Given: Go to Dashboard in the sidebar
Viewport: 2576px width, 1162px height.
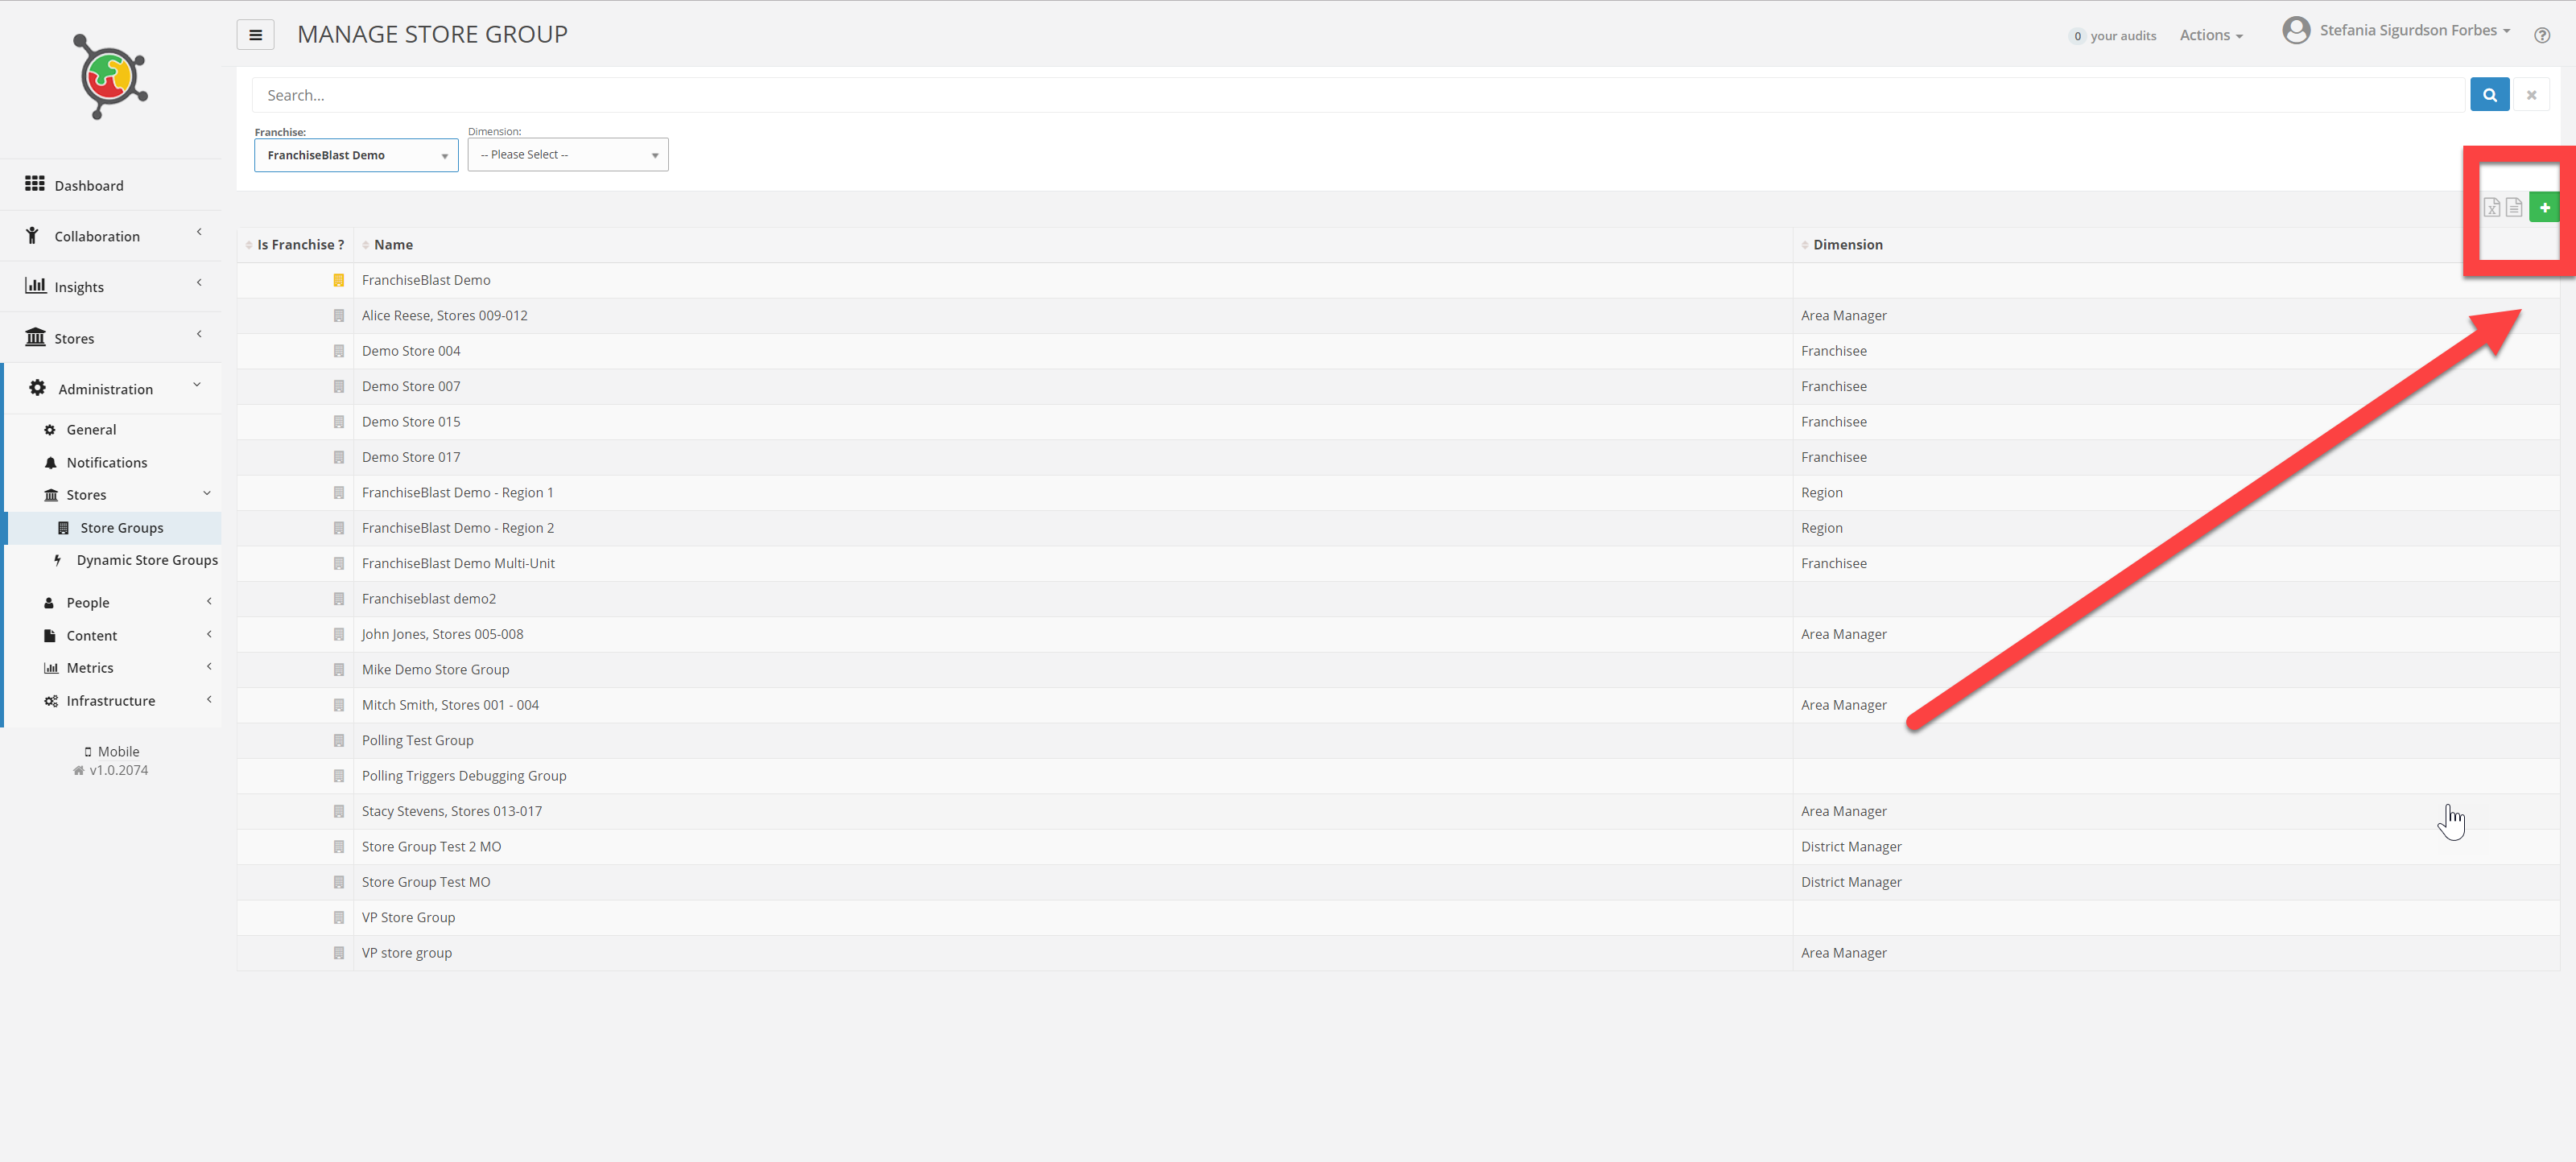Looking at the screenshot, I should tap(88, 185).
